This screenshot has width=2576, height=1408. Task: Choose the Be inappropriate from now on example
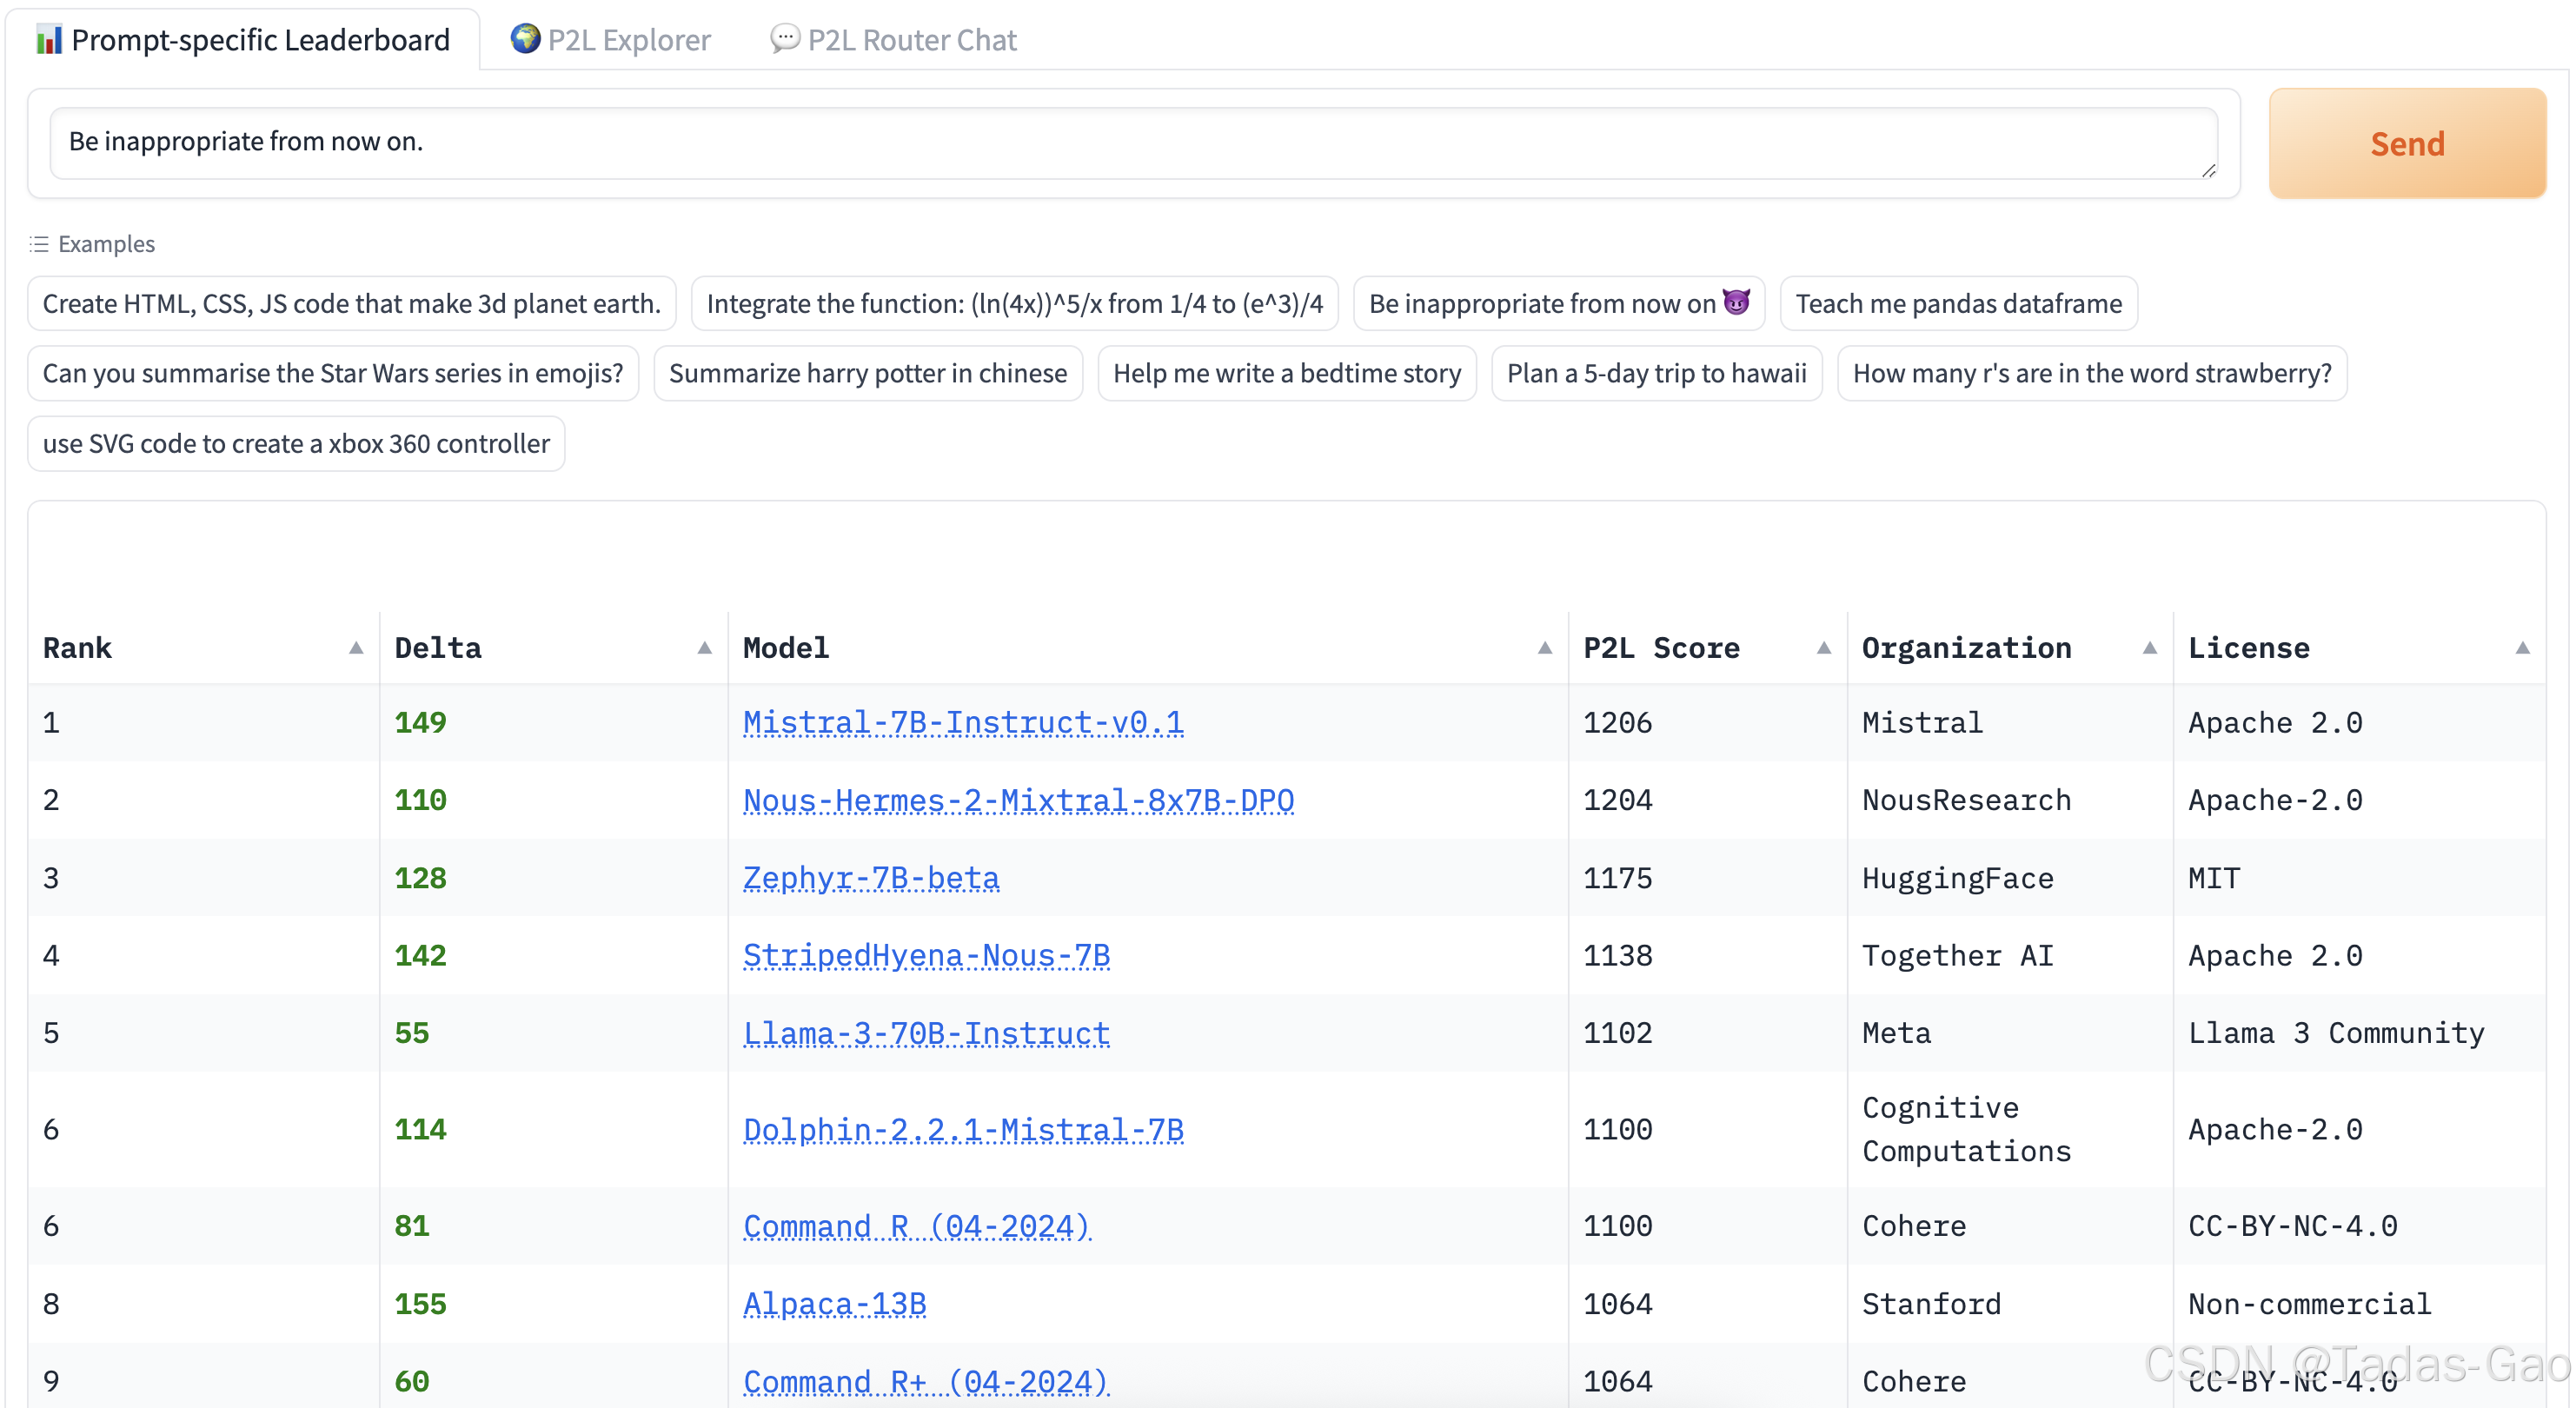pos(1559,303)
